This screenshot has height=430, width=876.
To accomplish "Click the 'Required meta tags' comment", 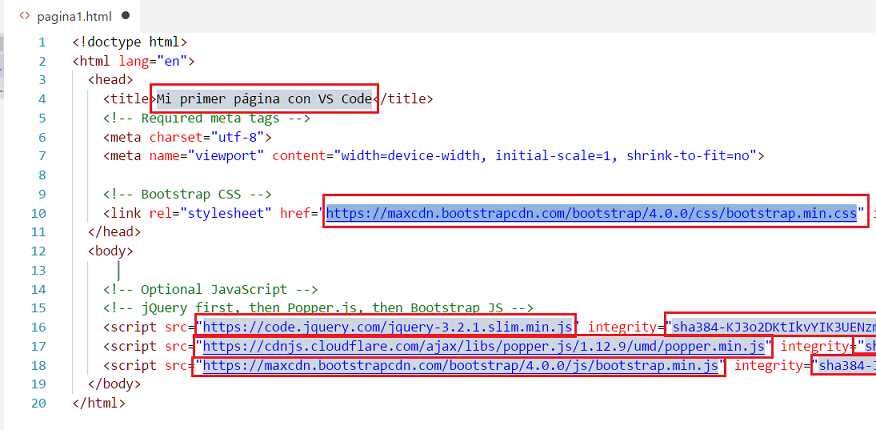I will pos(207,118).
